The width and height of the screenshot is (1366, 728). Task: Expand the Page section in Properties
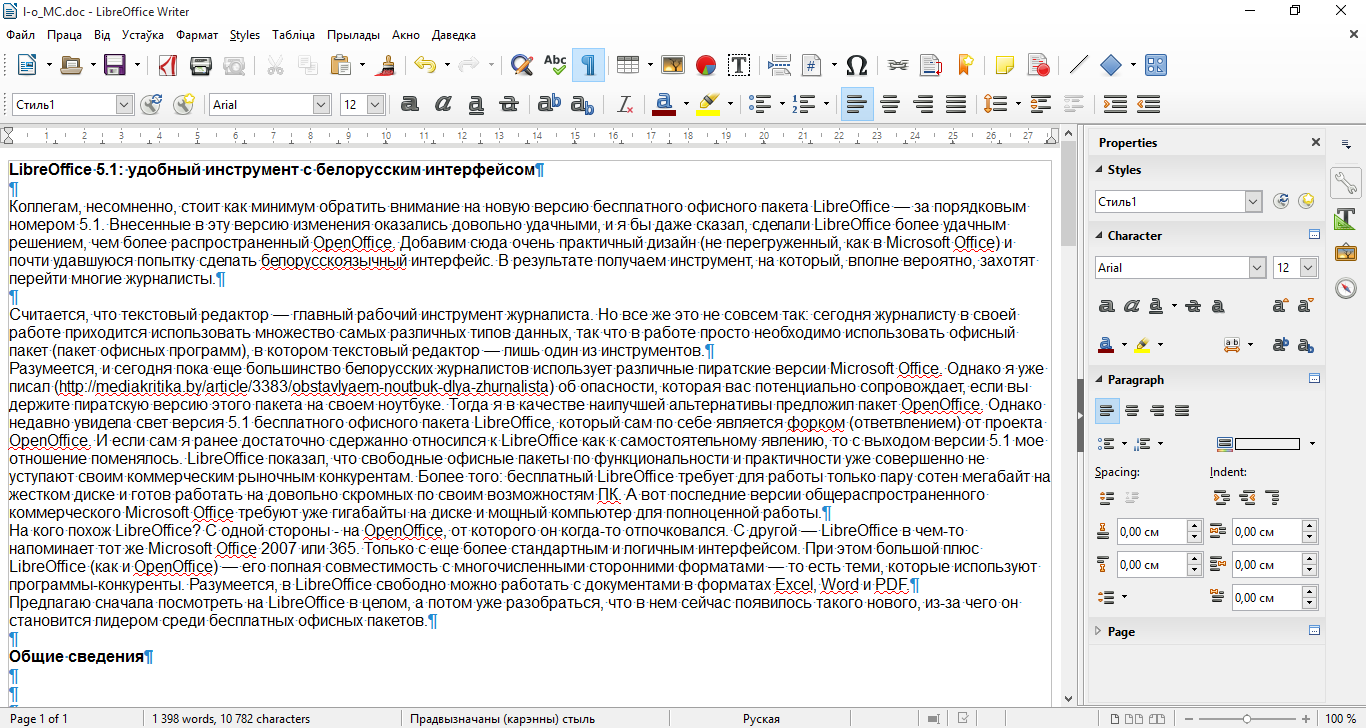click(1121, 632)
